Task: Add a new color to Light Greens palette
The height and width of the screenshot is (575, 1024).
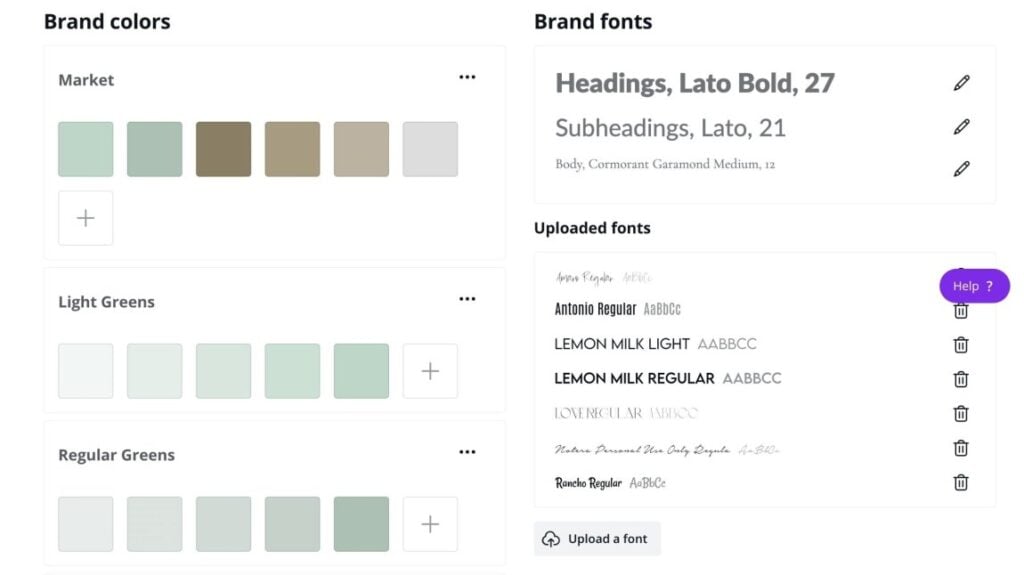Action: point(430,371)
